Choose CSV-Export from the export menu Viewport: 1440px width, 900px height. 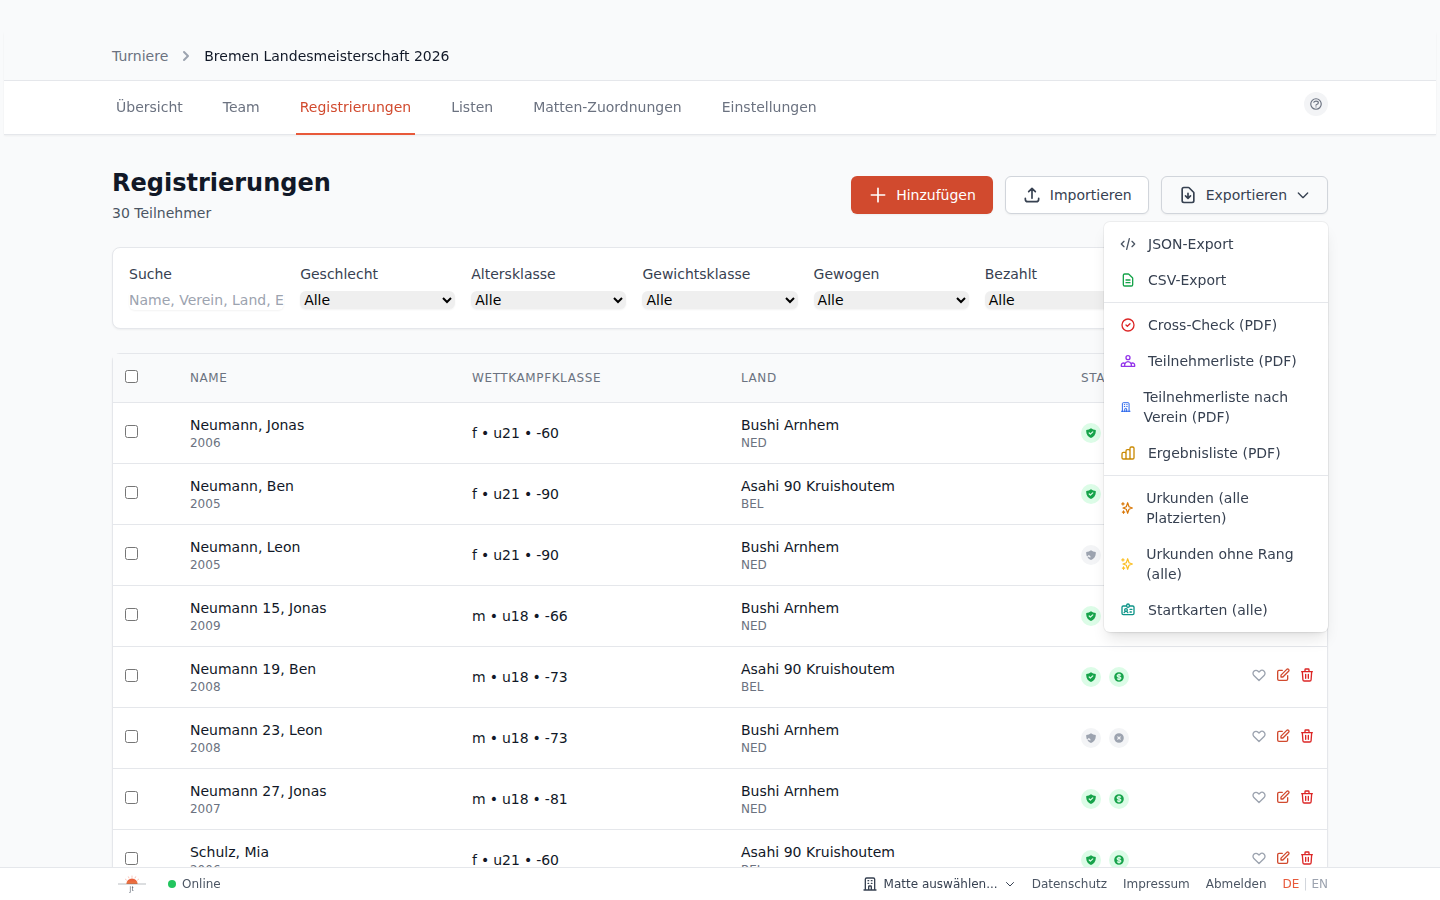pyautogui.click(x=1216, y=280)
